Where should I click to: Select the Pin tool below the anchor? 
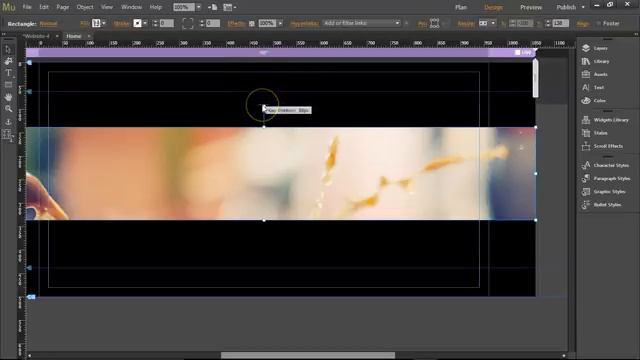click(8, 135)
